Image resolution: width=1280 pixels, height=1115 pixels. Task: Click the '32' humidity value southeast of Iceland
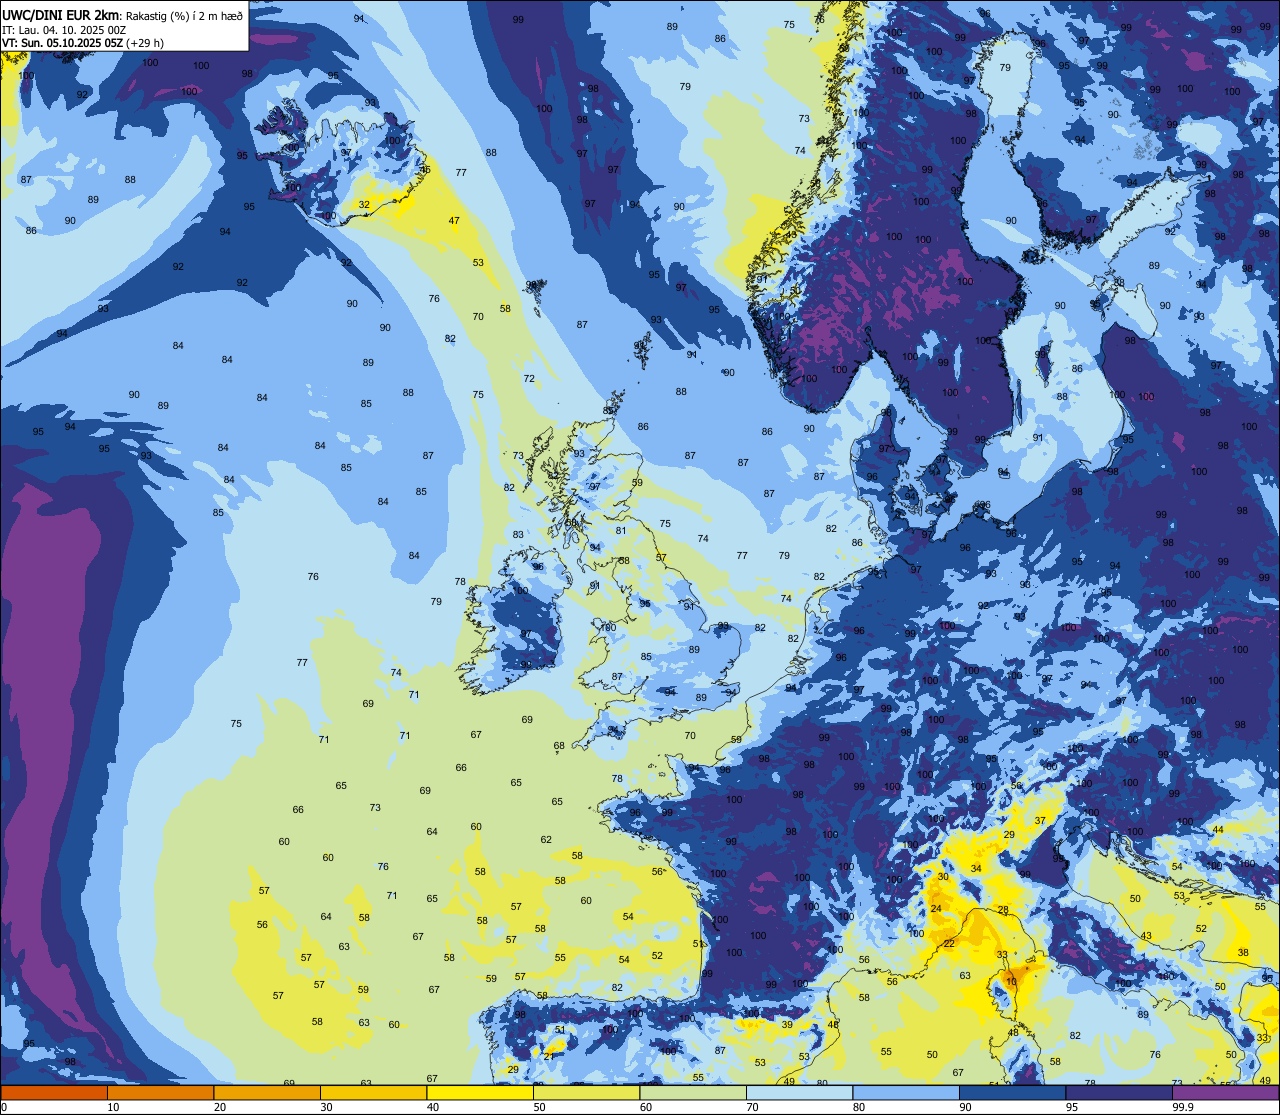click(x=364, y=205)
